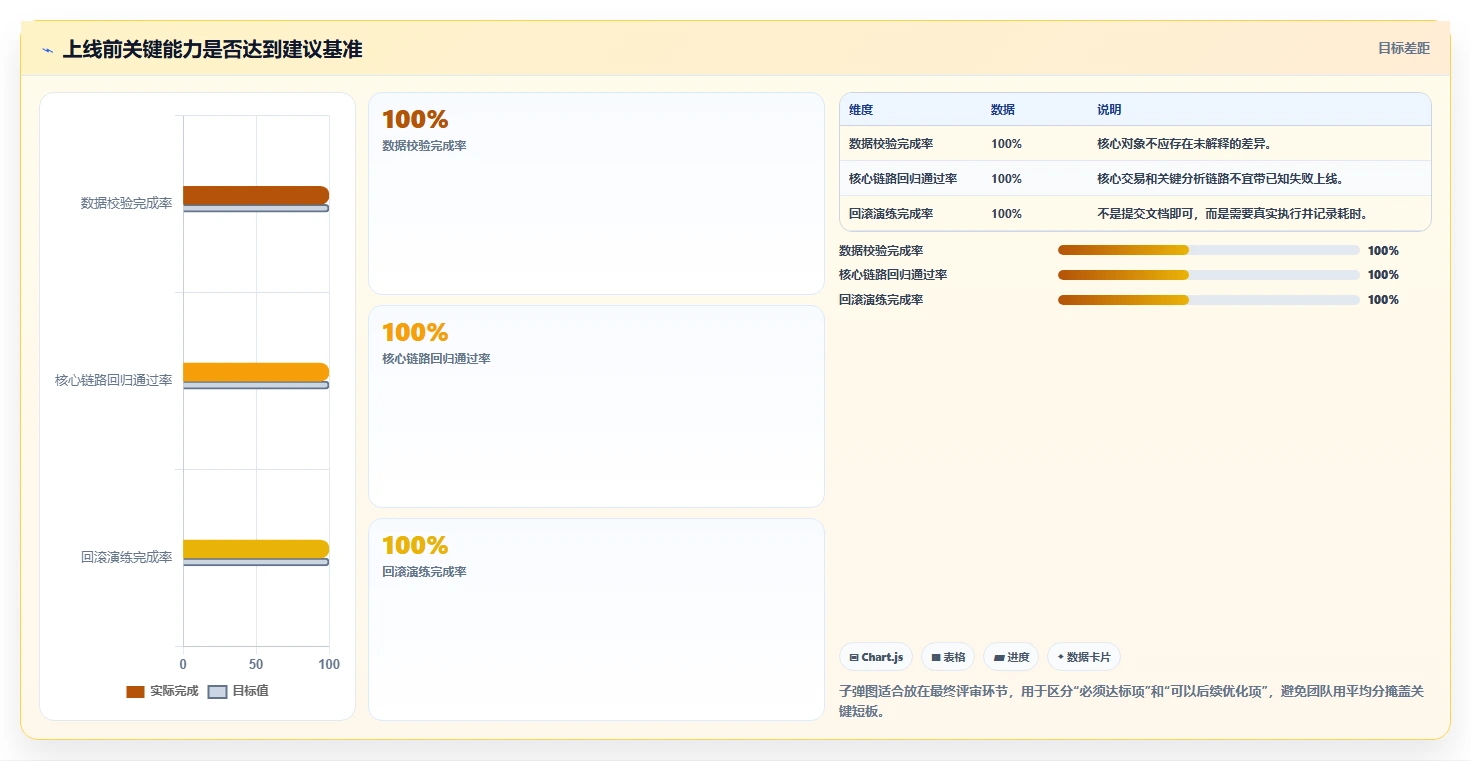The height and width of the screenshot is (761, 1471).
Task: Click the 实际完成 legend color box
Action: tap(135, 692)
